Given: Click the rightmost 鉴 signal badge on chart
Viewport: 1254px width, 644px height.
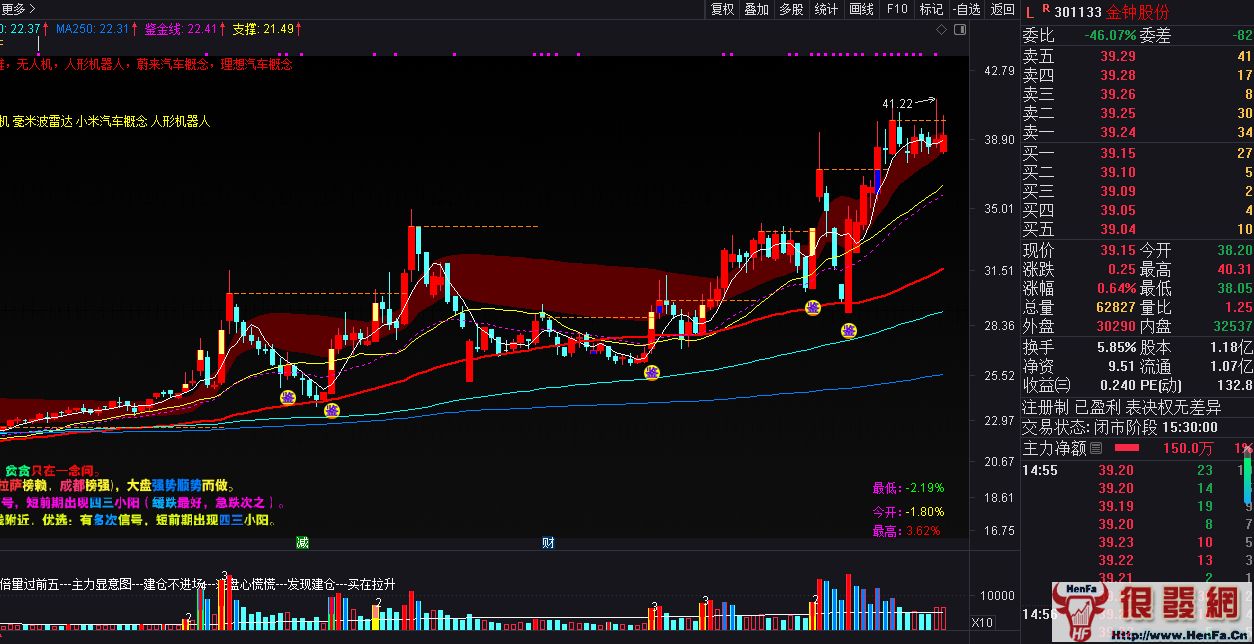Looking at the screenshot, I should point(848,330).
